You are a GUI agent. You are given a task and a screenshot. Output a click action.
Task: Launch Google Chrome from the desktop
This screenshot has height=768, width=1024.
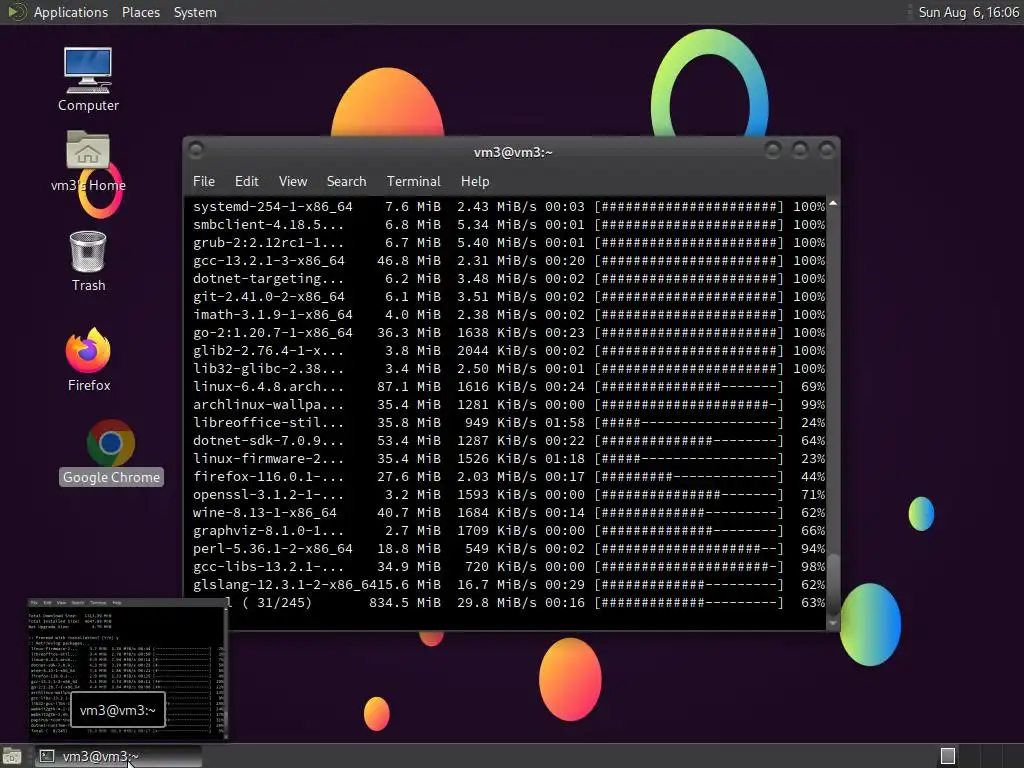click(x=111, y=453)
